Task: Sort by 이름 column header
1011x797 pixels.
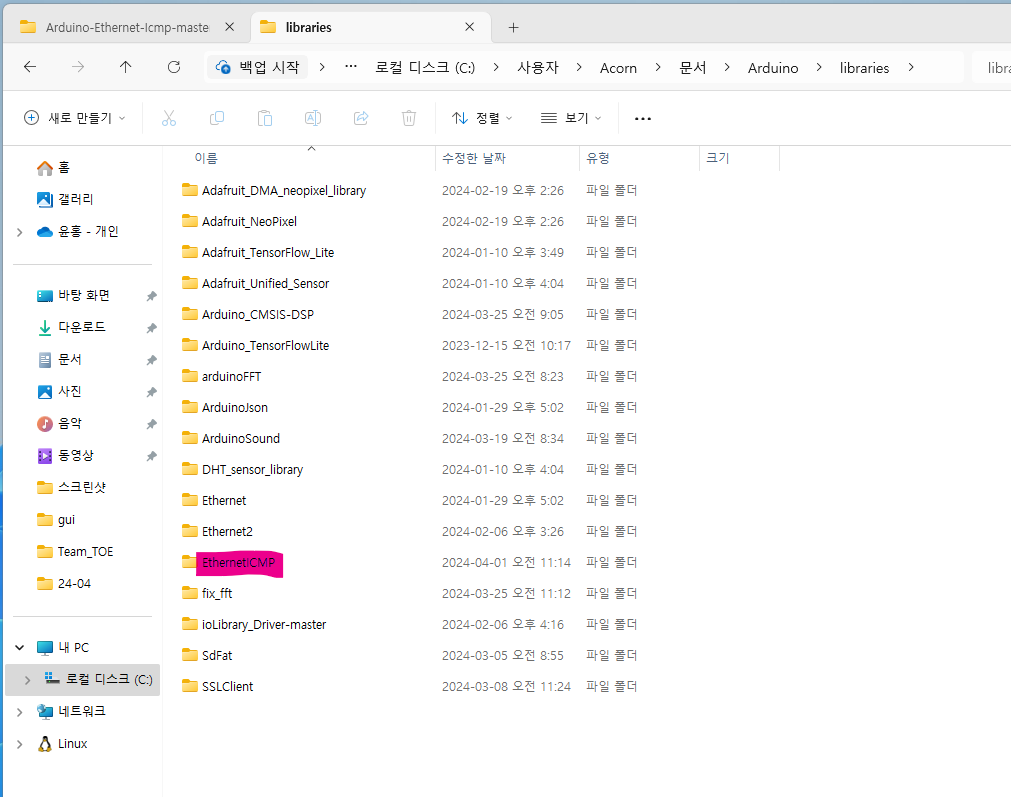Action: coord(206,158)
